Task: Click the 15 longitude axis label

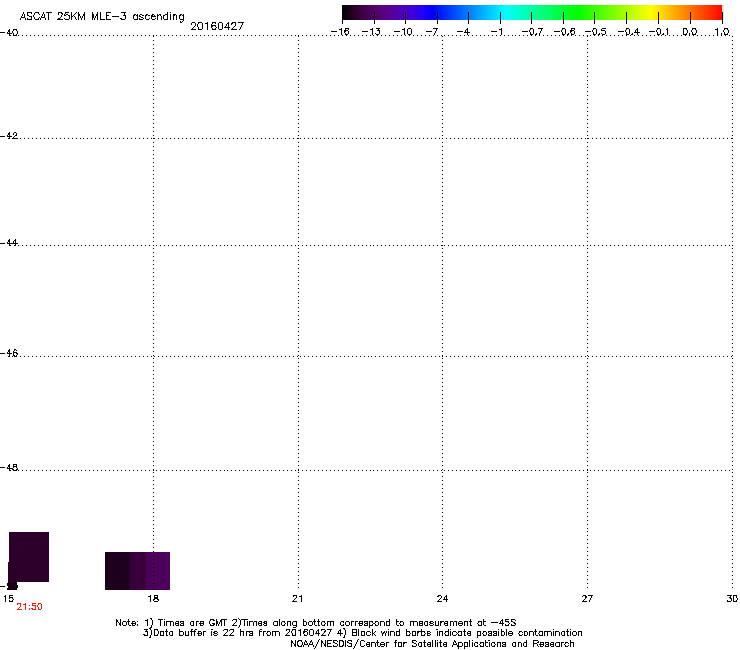Action: click(8, 599)
